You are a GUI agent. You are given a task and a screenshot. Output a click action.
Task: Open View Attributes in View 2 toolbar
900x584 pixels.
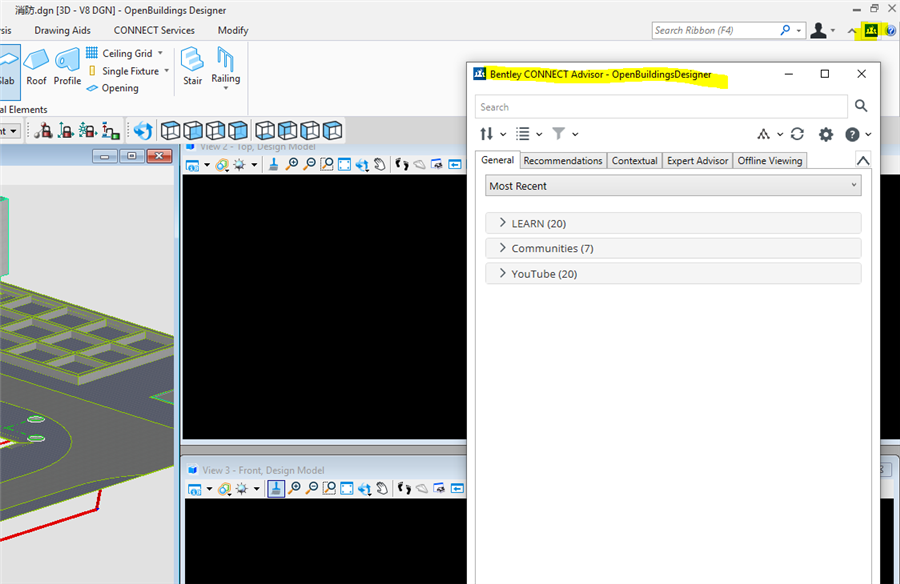[x=193, y=165]
